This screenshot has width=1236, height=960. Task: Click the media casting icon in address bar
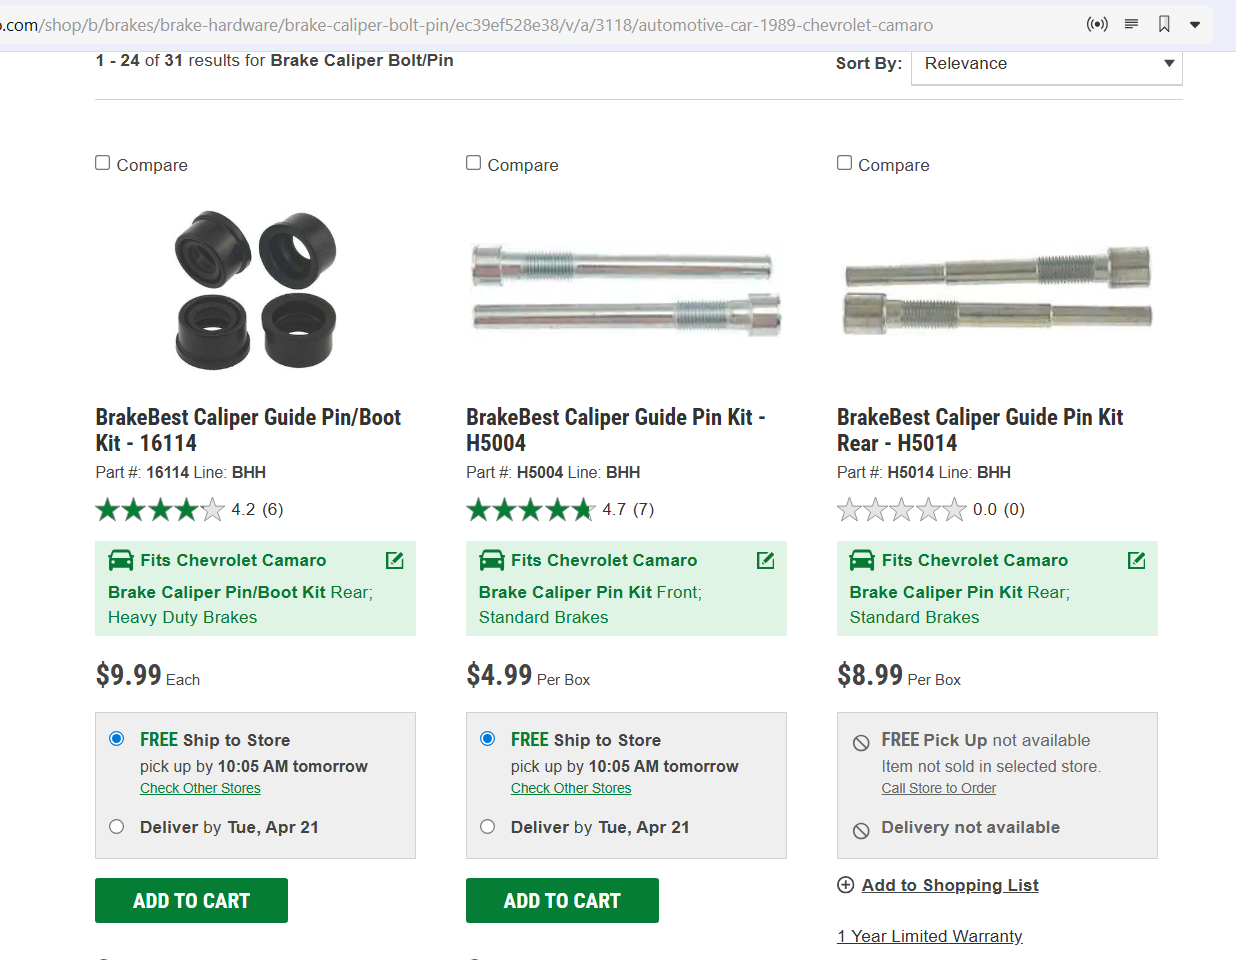tap(1097, 24)
